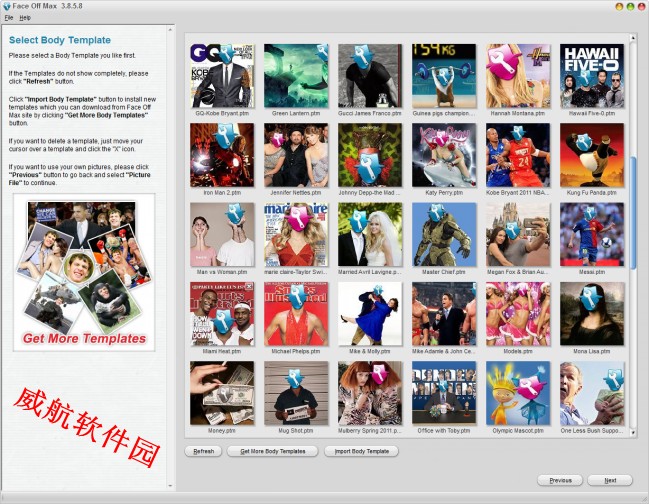Pick the Mike & Molly template

[370, 314]
